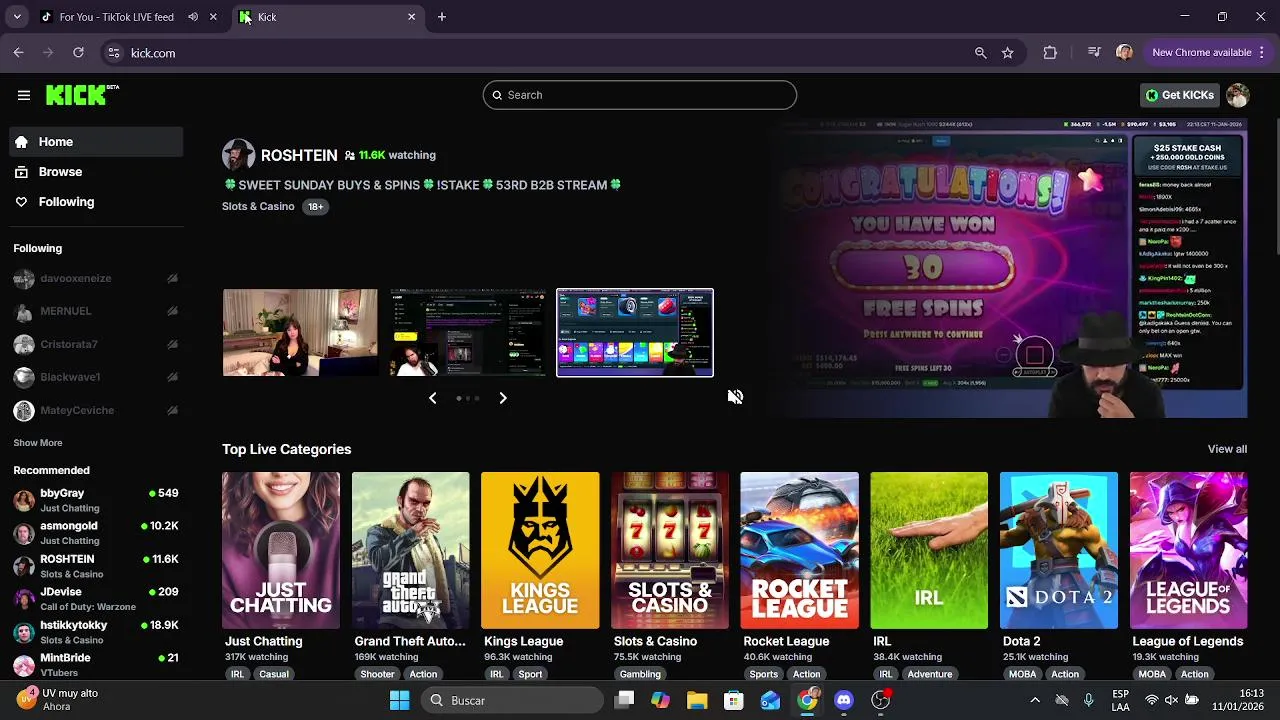Select the woman IRL stream thumbnail

click(300, 333)
